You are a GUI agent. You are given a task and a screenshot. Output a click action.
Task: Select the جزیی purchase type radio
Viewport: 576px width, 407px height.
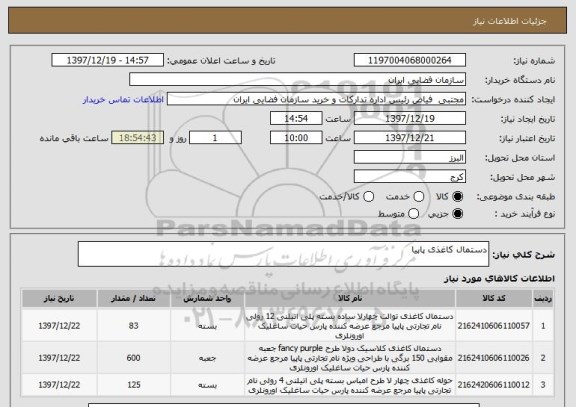click(x=457, y=214)
